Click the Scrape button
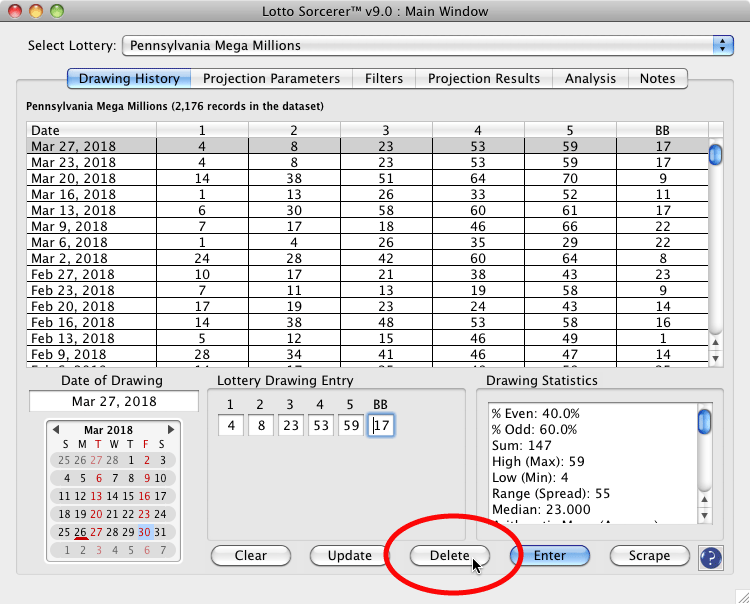 pyautogui.click(x=650, y=555)
